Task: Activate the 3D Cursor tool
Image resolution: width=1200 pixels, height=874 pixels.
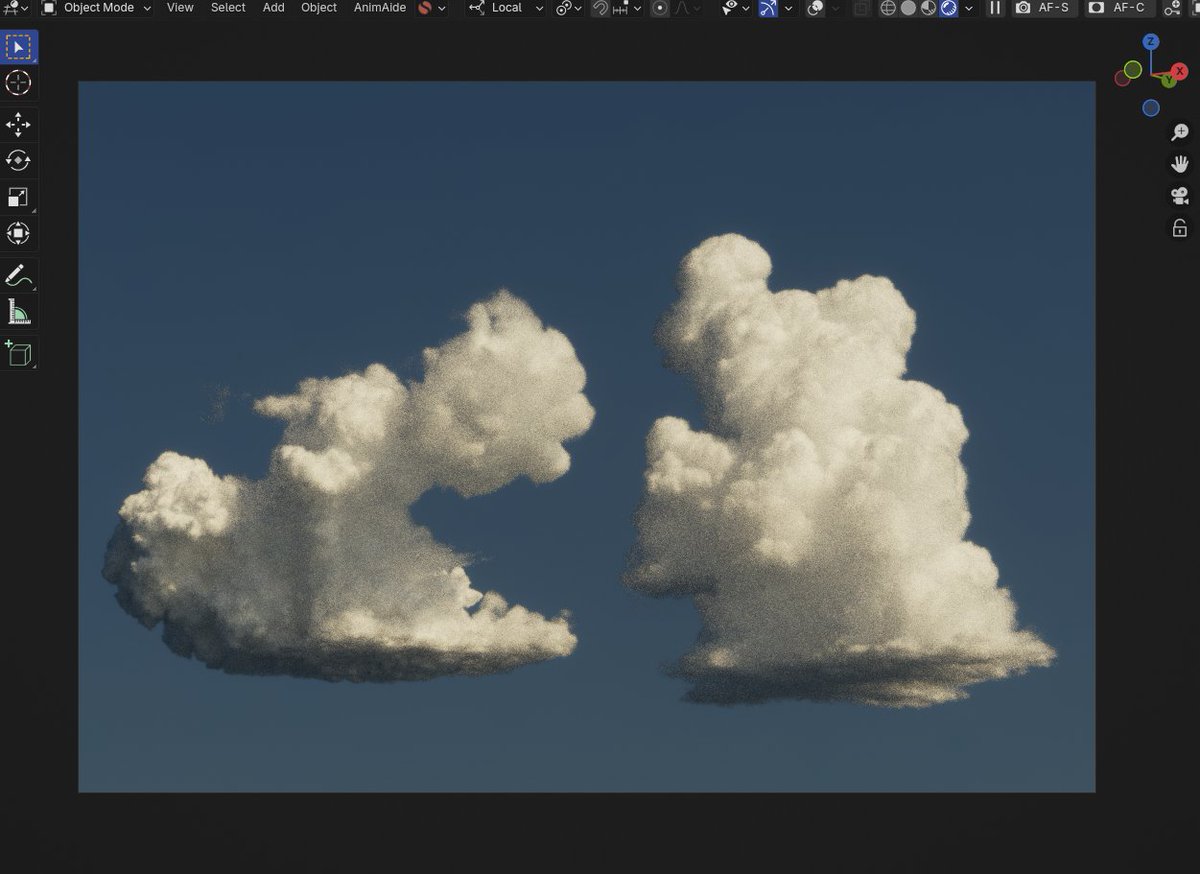Action: point(18,84)
